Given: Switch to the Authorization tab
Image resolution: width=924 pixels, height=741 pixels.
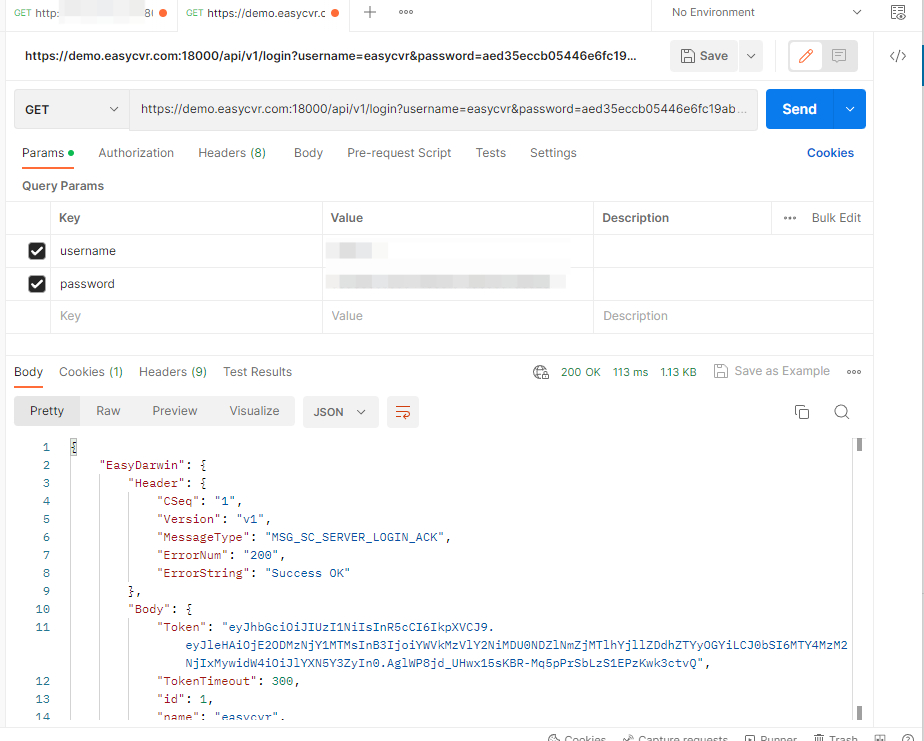Looking at the screenshot, I should (136, 153).
